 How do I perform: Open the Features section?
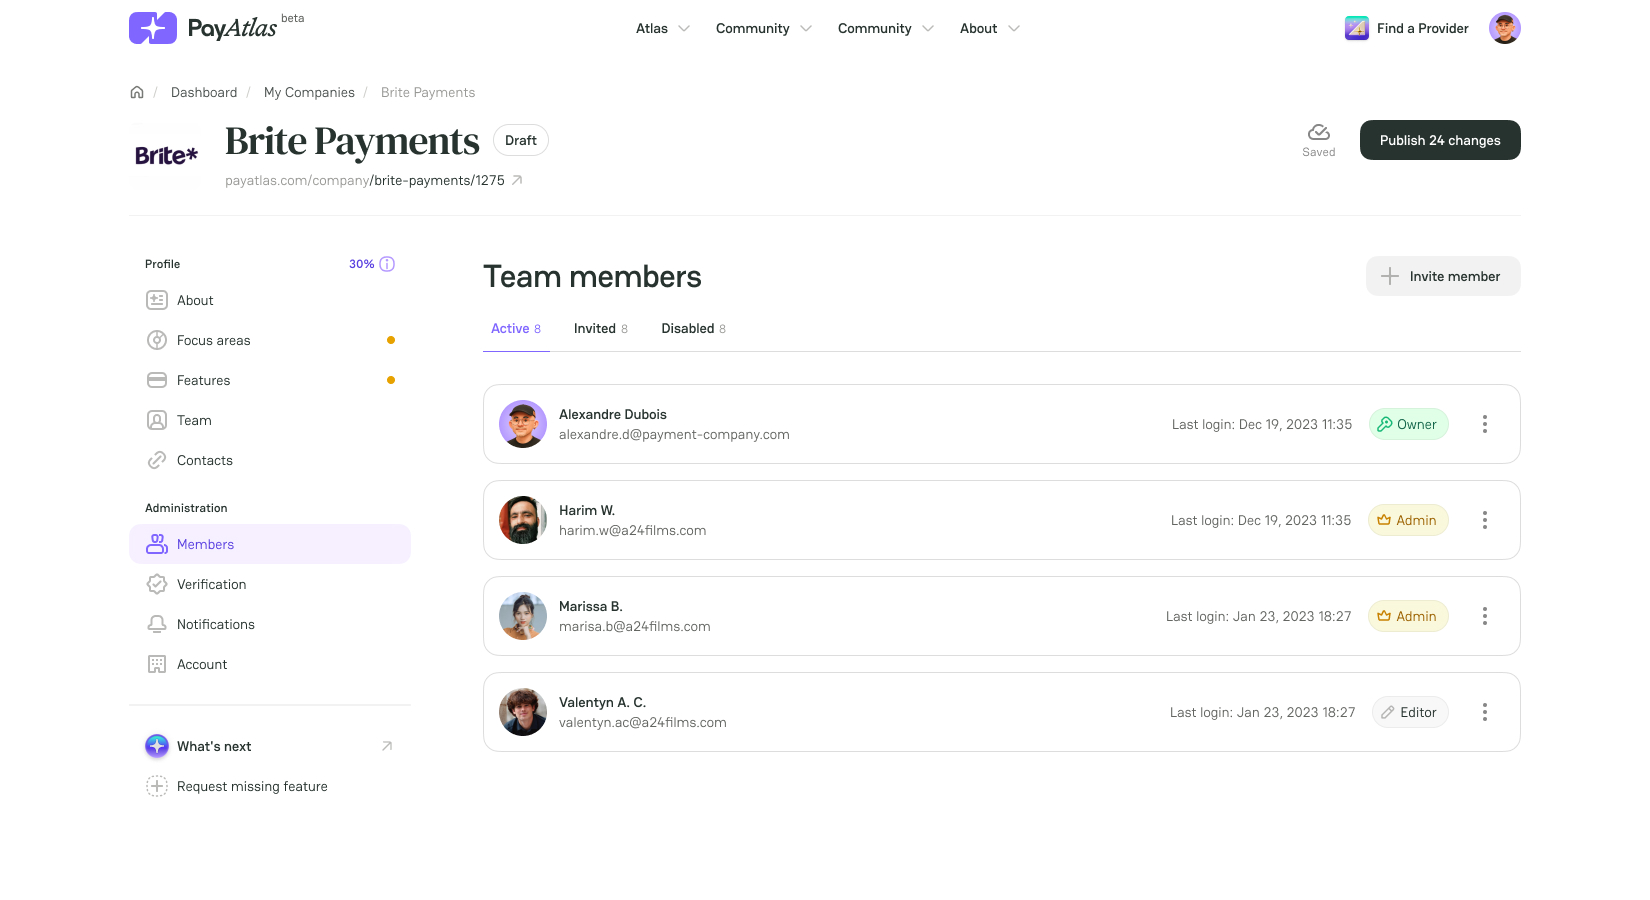[270, 380]
